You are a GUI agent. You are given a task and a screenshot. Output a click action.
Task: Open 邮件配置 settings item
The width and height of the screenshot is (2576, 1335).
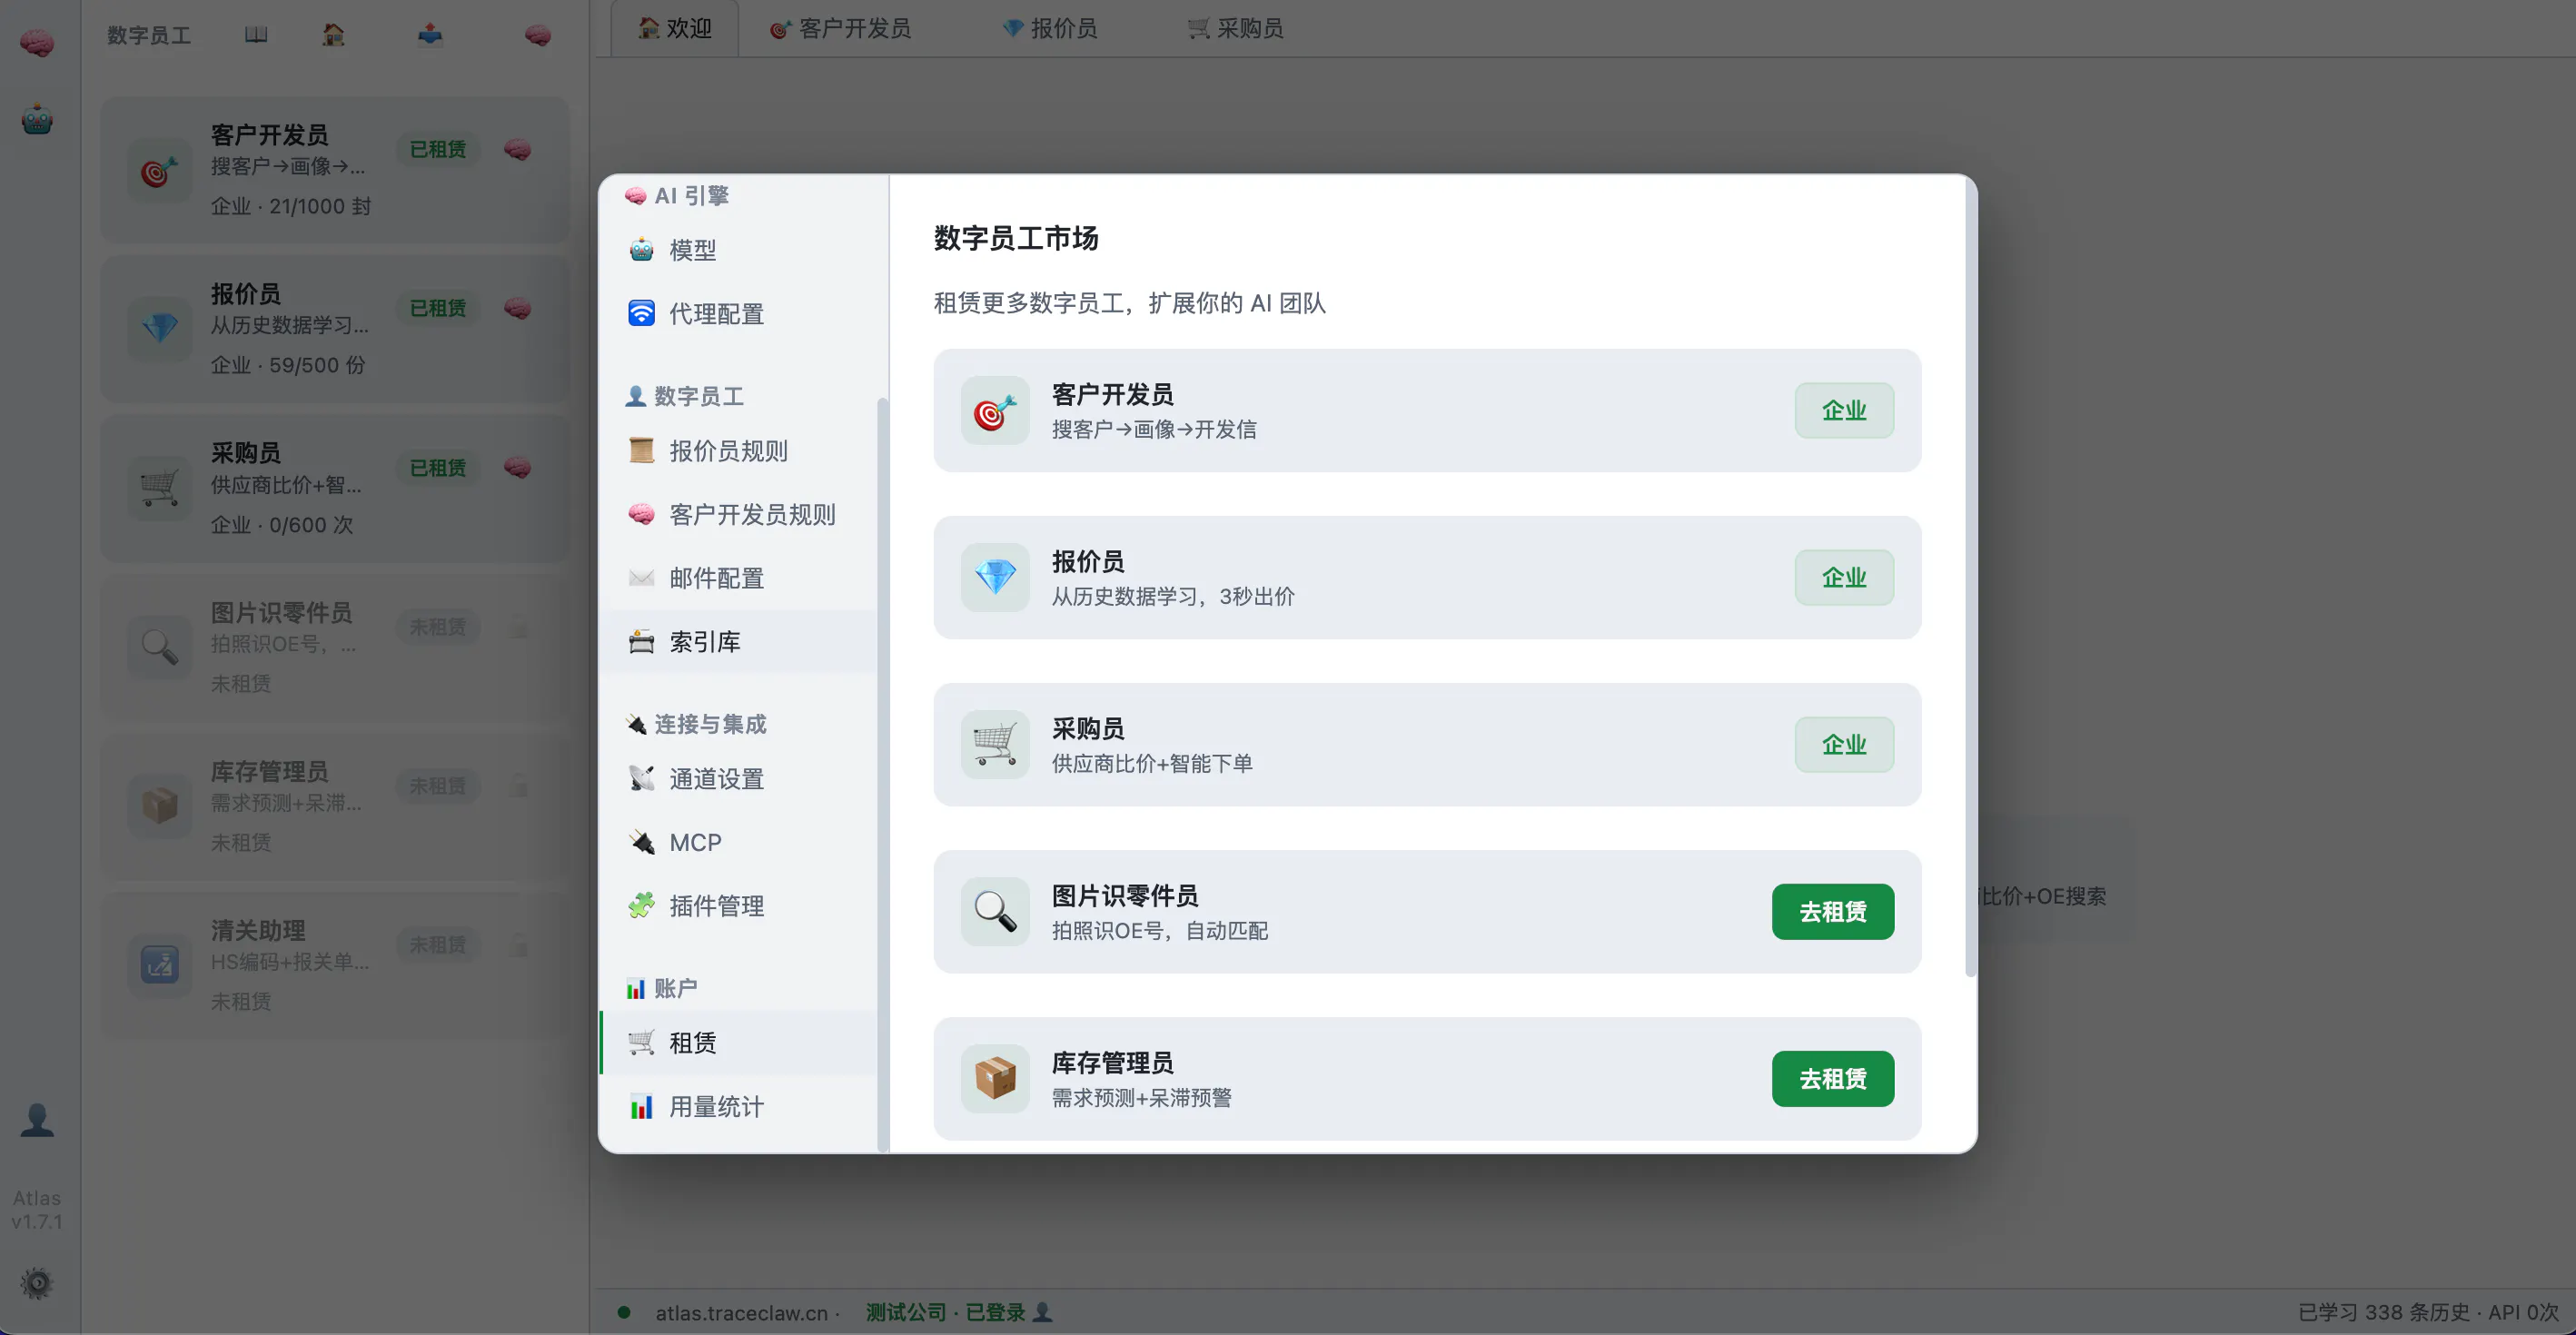point(738,578)
